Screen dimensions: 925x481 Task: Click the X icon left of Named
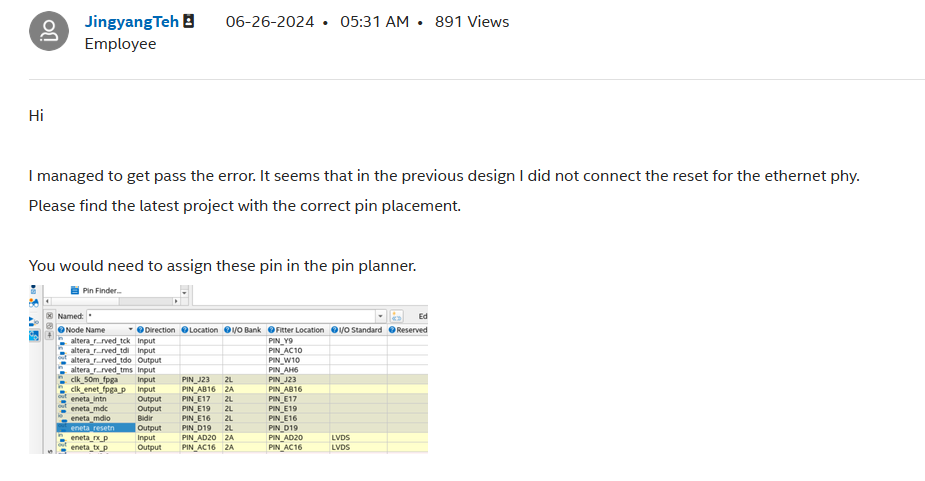[49, 316]
